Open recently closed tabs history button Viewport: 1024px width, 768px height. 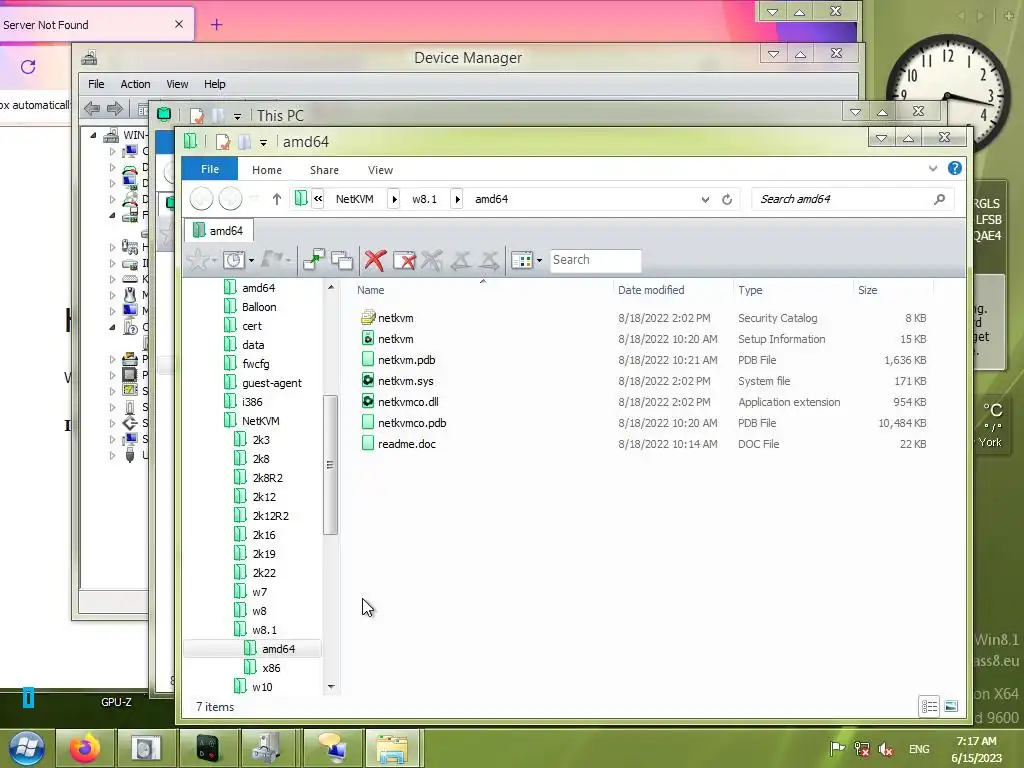click(x=233, y=260)
